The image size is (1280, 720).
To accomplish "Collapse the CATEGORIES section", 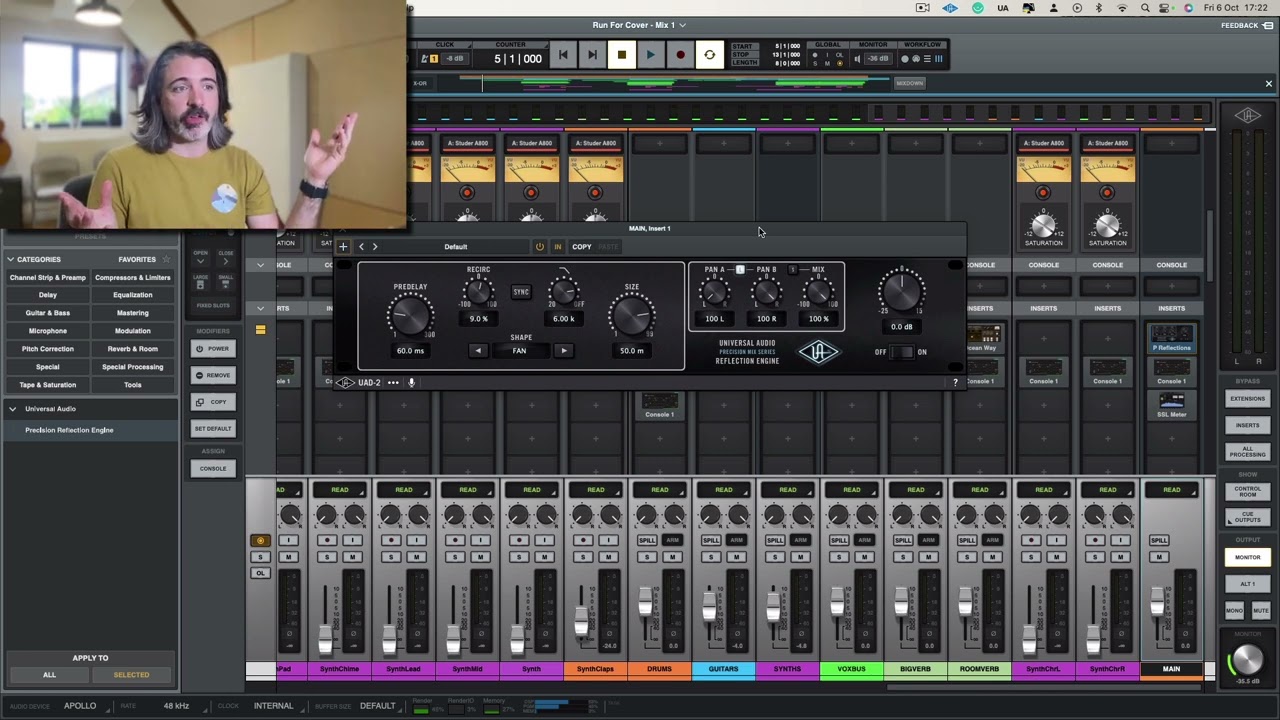I will coord(10,259).
